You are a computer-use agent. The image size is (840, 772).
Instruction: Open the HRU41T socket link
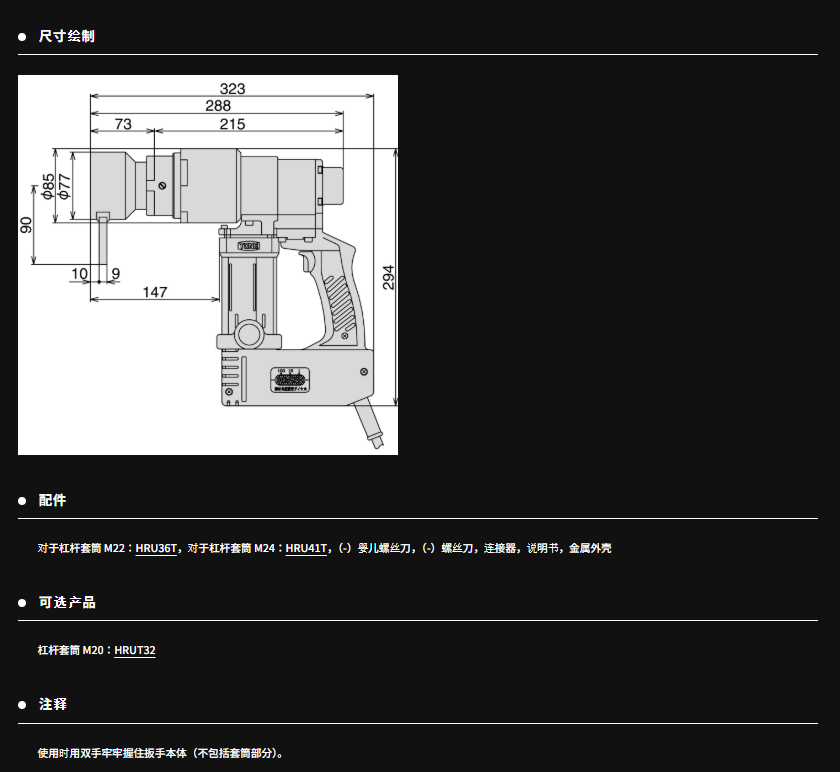tap(306, 548)
